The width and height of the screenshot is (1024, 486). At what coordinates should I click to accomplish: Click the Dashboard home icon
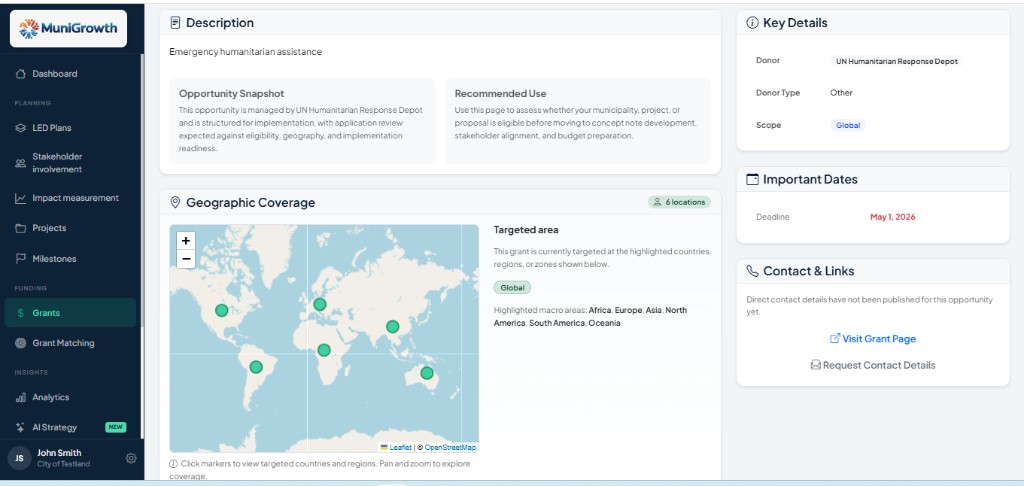pos(20,74)
